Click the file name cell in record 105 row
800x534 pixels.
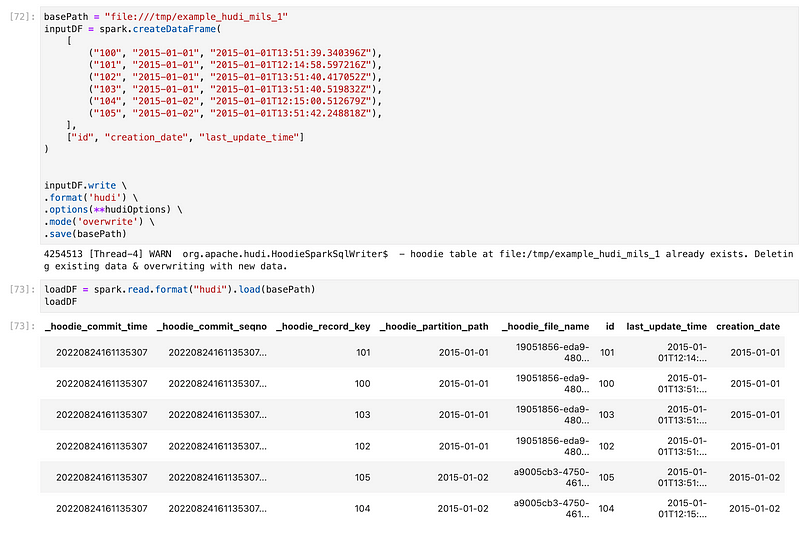pos(551,477)
